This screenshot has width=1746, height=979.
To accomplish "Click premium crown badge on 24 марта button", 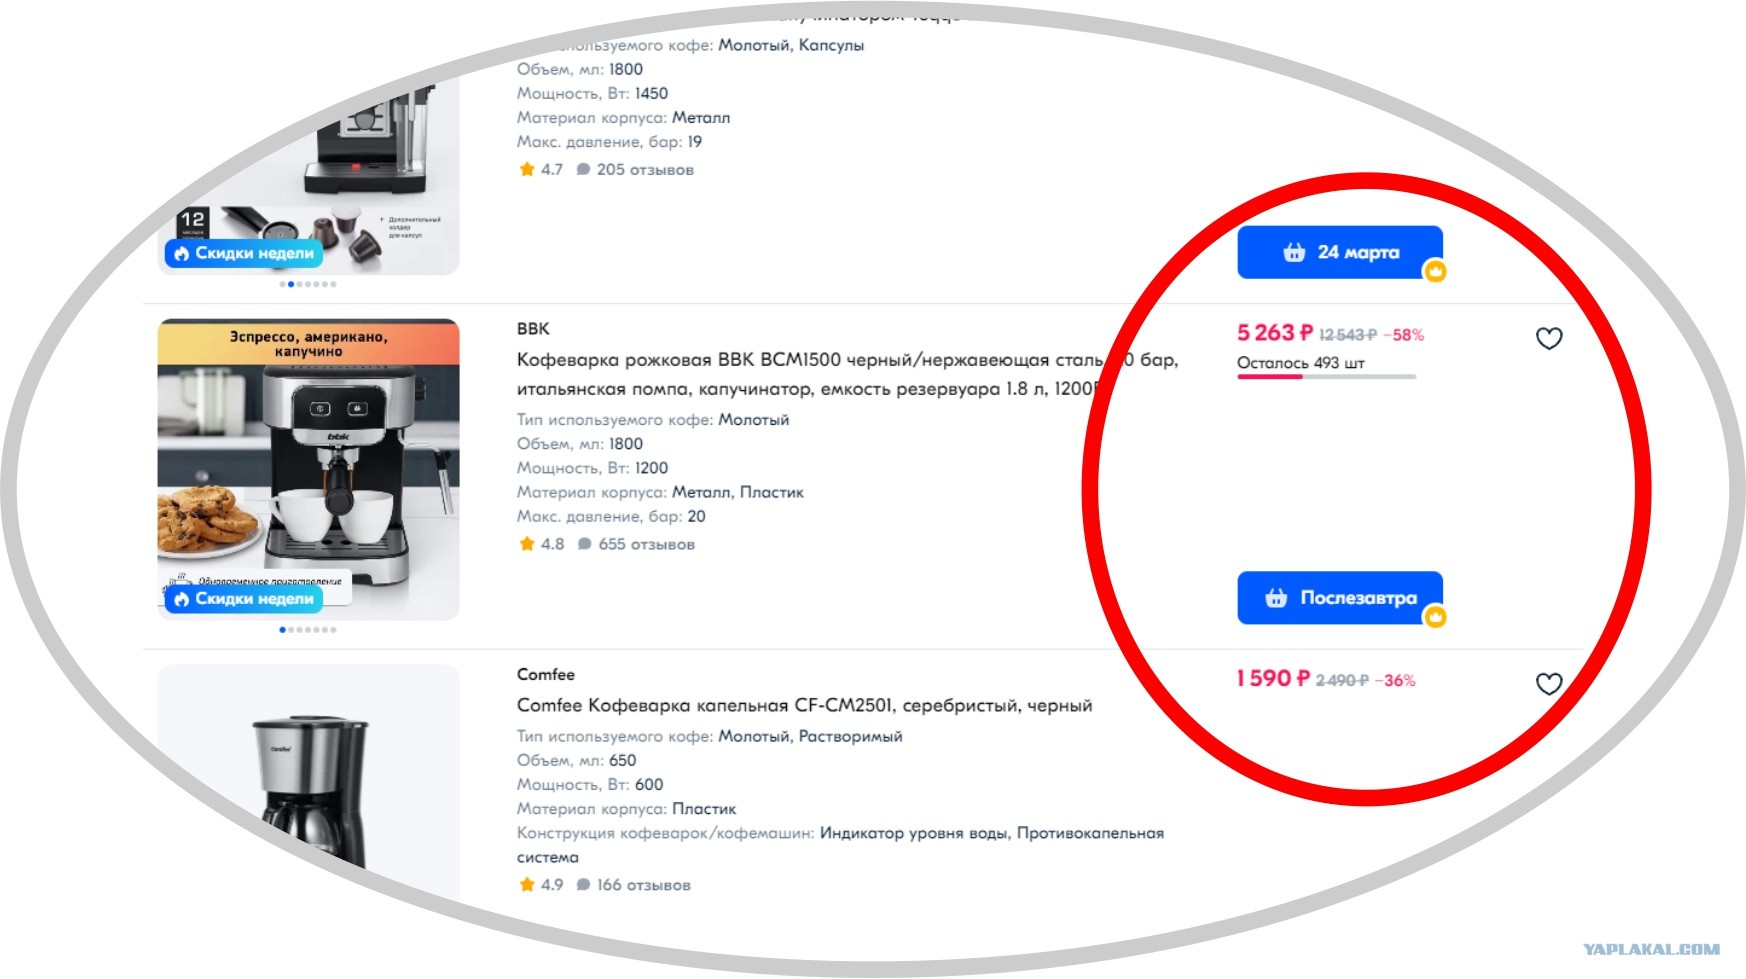I will click(1435, 271).
